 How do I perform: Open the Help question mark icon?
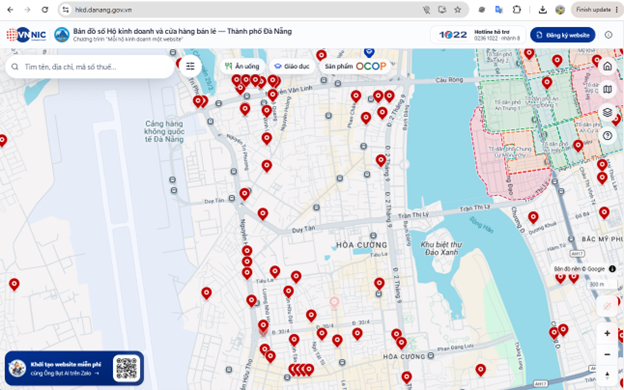tap(607, 135)
